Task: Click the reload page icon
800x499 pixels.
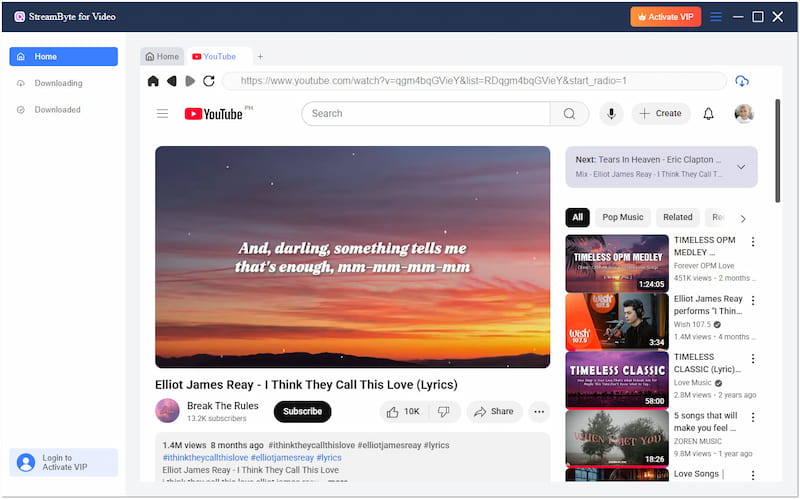Action: (x=208, y=81)
